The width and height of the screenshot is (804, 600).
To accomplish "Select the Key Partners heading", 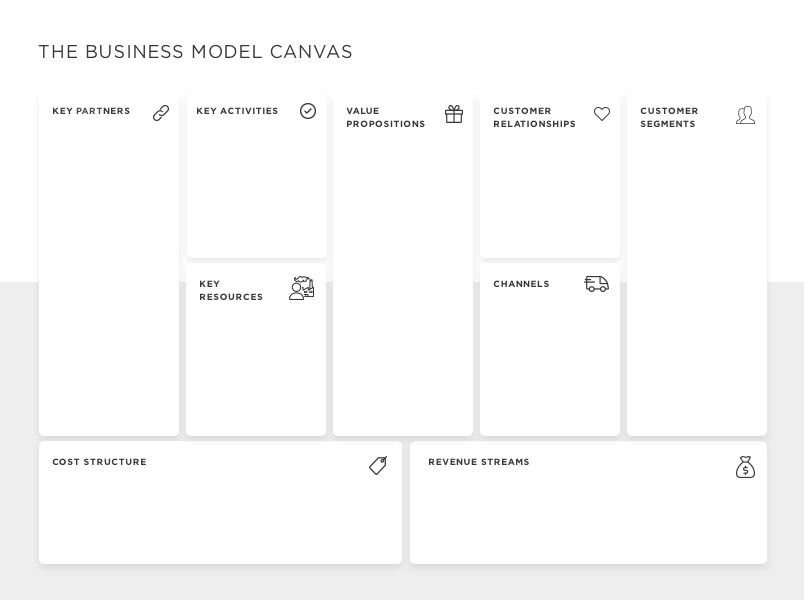I will 91,111.
